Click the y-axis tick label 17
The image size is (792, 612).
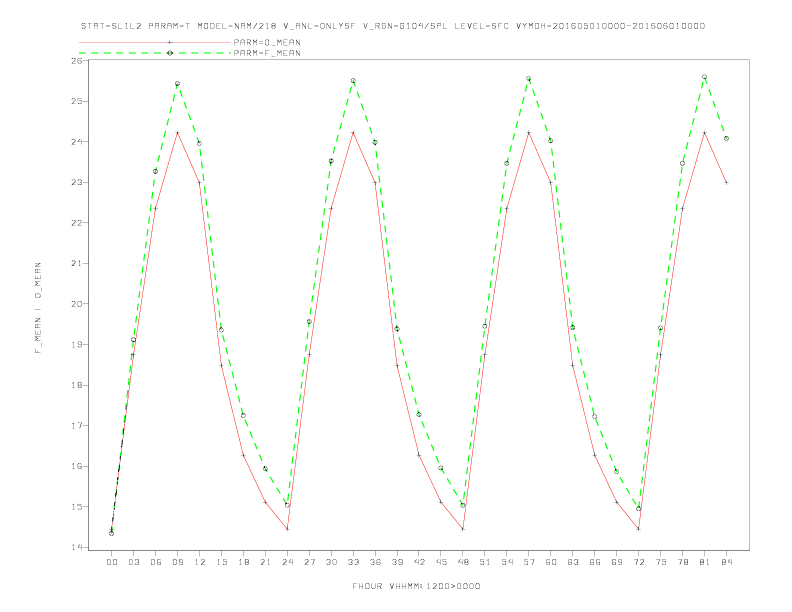(x=77, y=426)
